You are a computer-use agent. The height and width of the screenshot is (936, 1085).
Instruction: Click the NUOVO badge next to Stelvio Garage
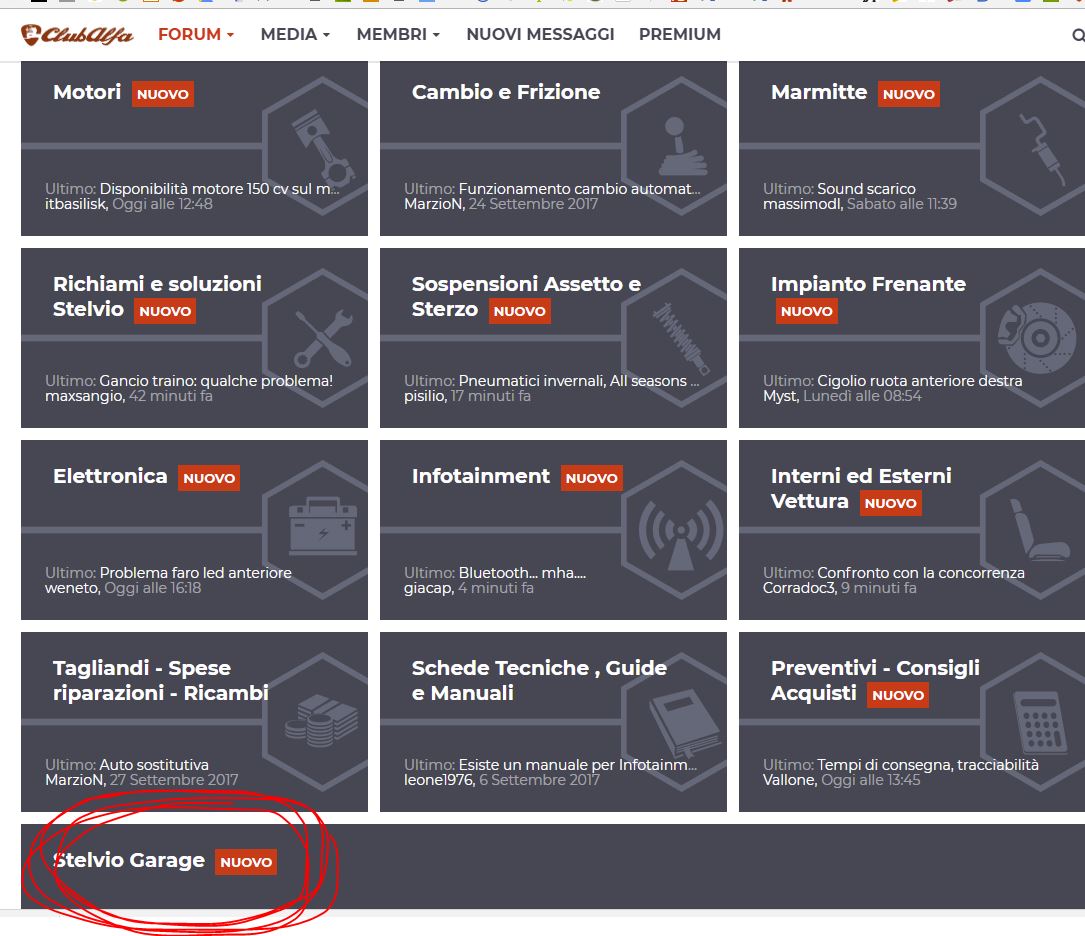tap(246, 862)
